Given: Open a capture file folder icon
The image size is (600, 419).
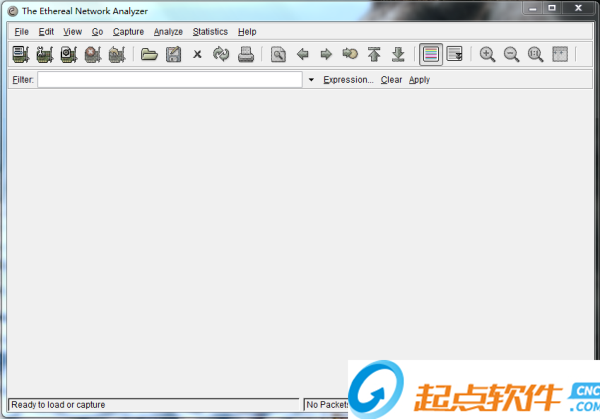Looking at the screenshot, I should [x=149, y=54].
